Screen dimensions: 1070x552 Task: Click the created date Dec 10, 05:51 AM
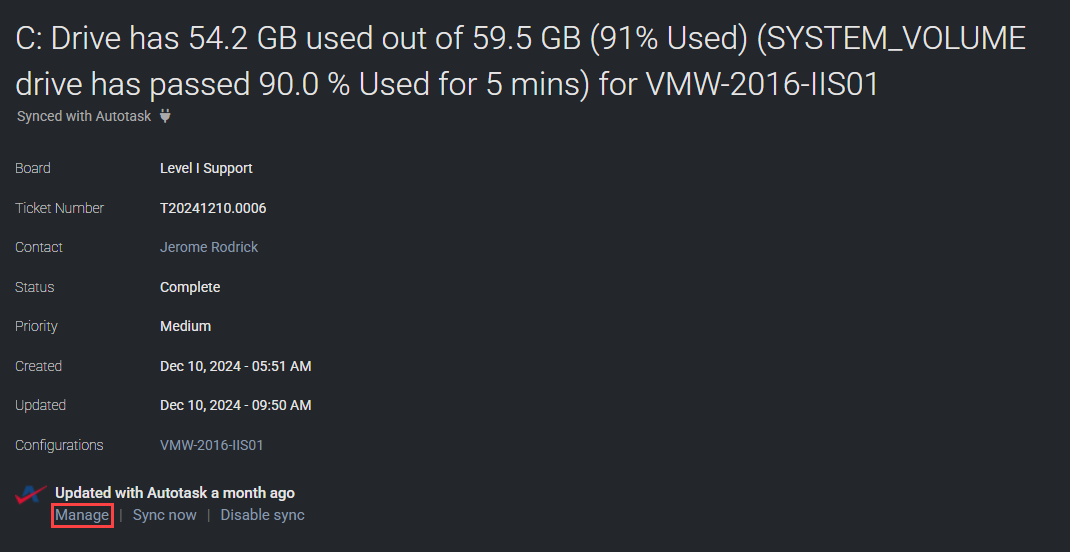tap(235, 366)
